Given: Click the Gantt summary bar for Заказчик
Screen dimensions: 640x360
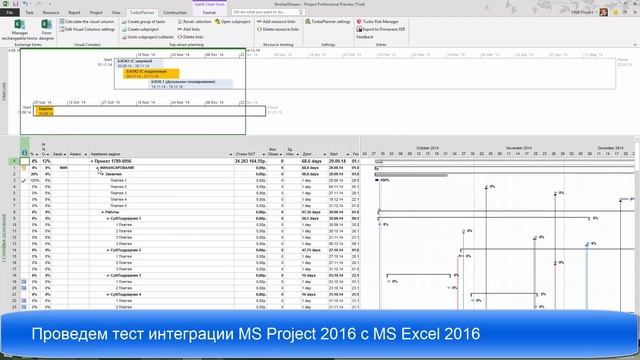Looking at the screenshot, I should pos(411,175).
